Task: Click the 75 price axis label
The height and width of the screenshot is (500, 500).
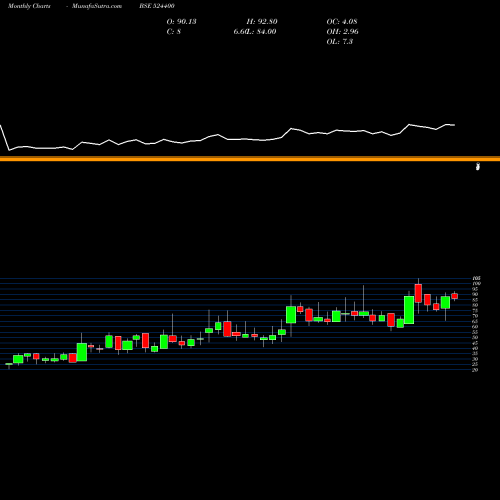Action: coord(476,310)
